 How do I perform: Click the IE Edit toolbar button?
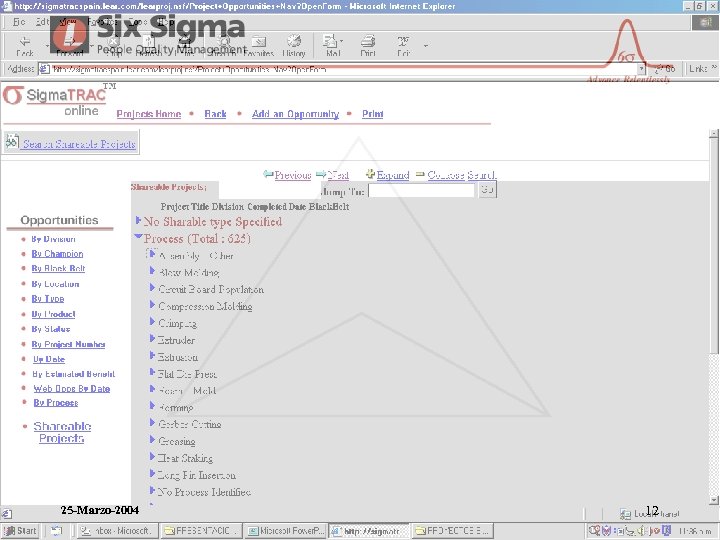(404, 46)
